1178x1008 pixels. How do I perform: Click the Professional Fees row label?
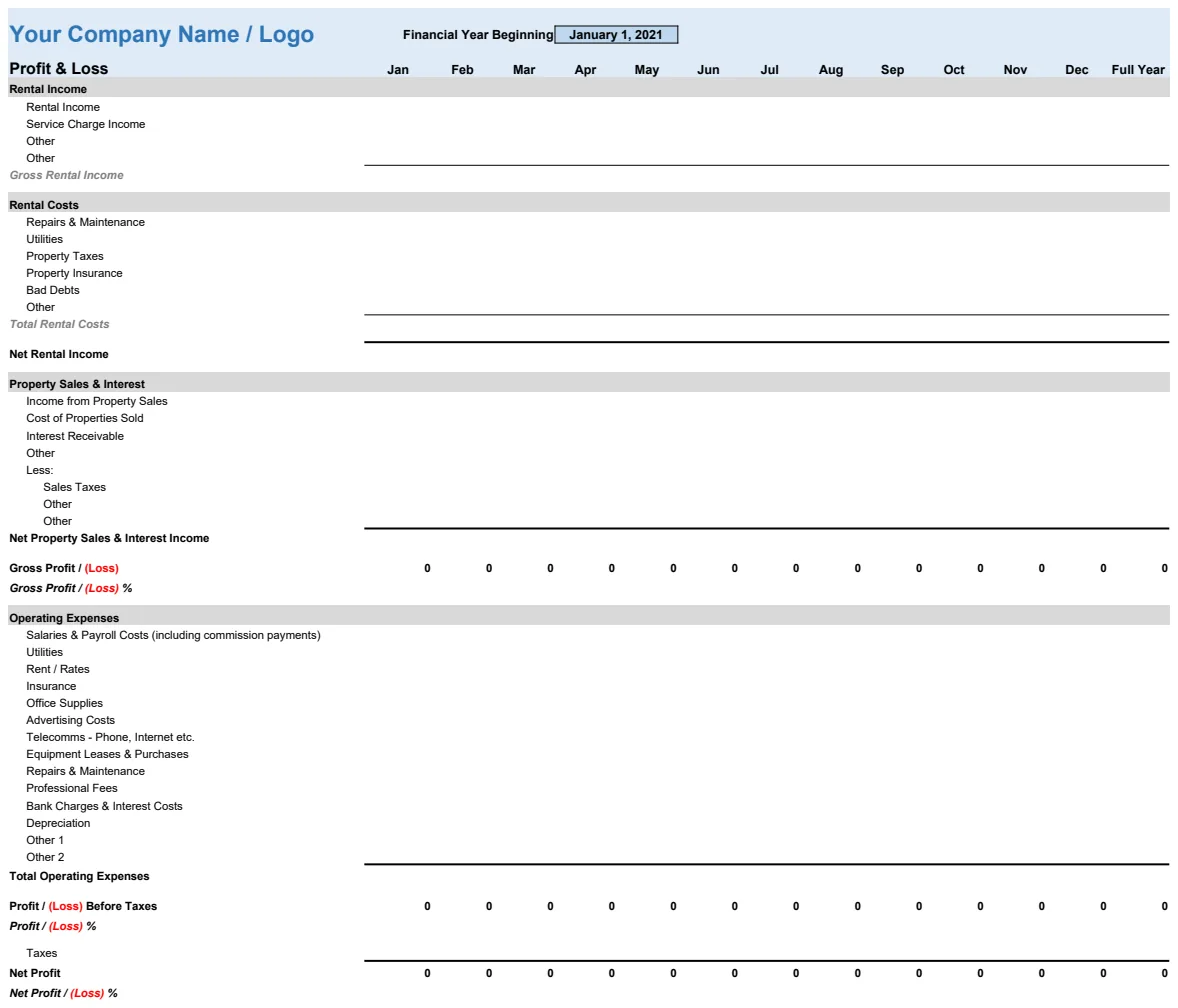[x=72, y=789]
